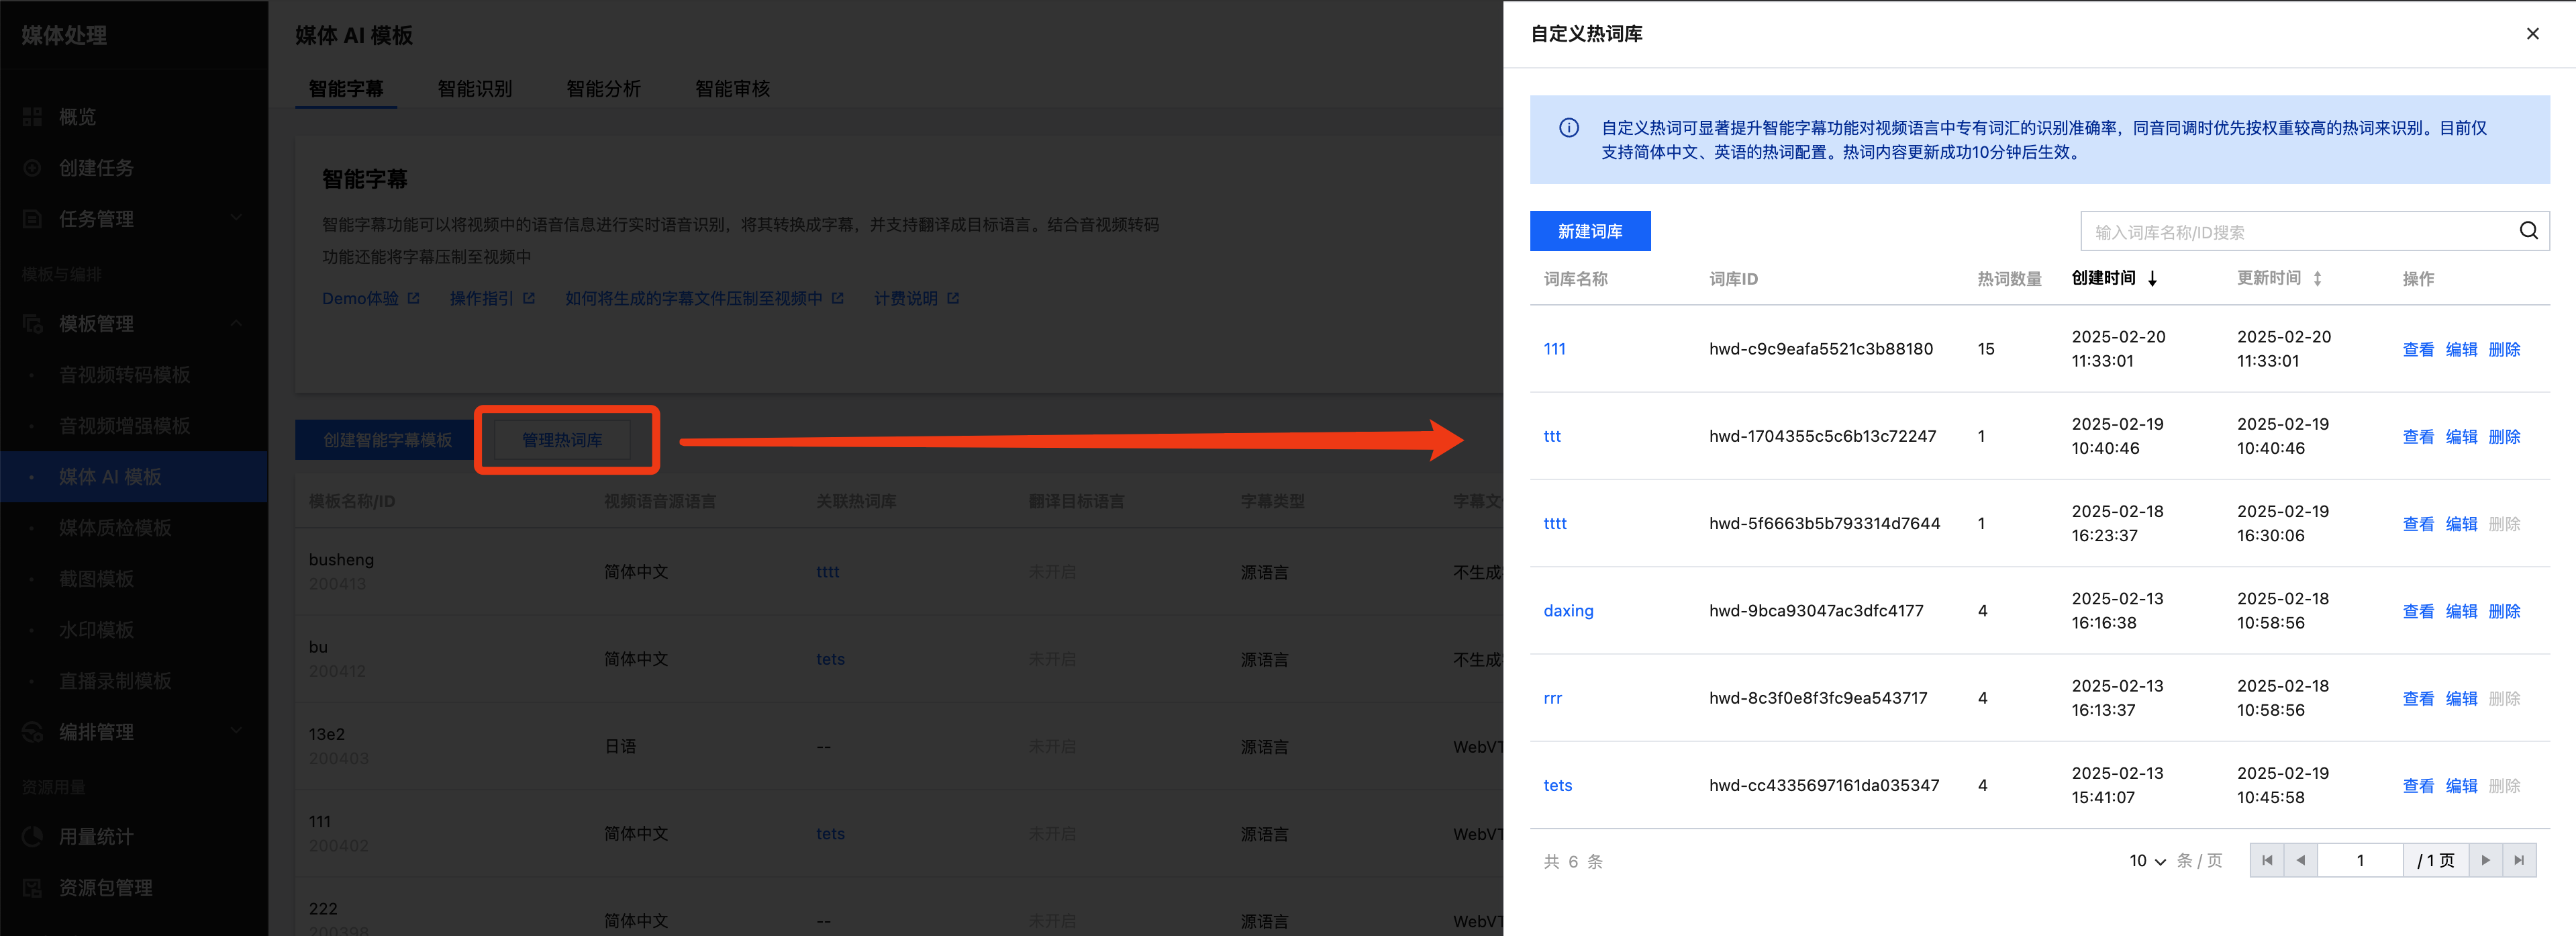This screenshot has width=2576, height=936.
Task: Sort by 更新时间 arrow icon
Action: (x=2317, y=279)
